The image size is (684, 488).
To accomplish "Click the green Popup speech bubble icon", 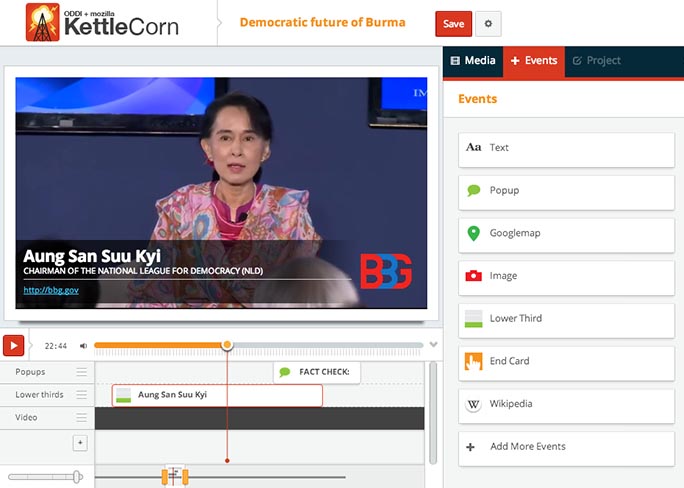I will [473, 190].
